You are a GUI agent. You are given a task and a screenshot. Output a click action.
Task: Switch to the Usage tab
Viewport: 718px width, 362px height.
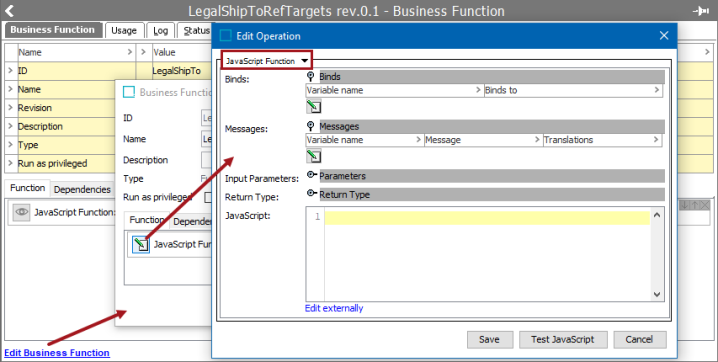click(x=124, y=30)
